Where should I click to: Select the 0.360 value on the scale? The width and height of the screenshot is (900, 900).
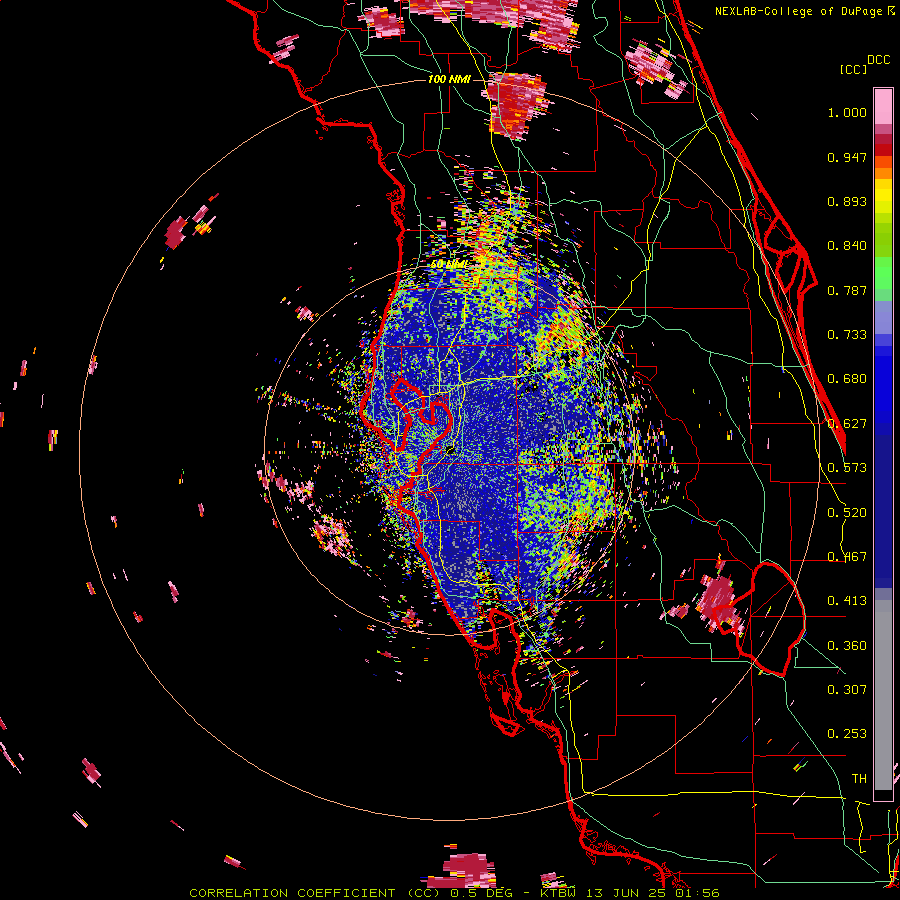pos(847,646)
